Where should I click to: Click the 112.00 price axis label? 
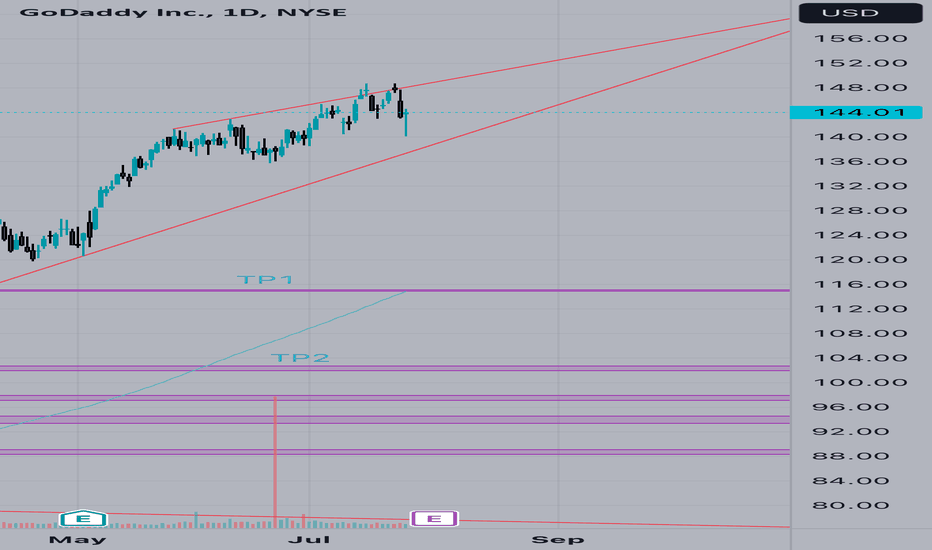coord(860,309)
